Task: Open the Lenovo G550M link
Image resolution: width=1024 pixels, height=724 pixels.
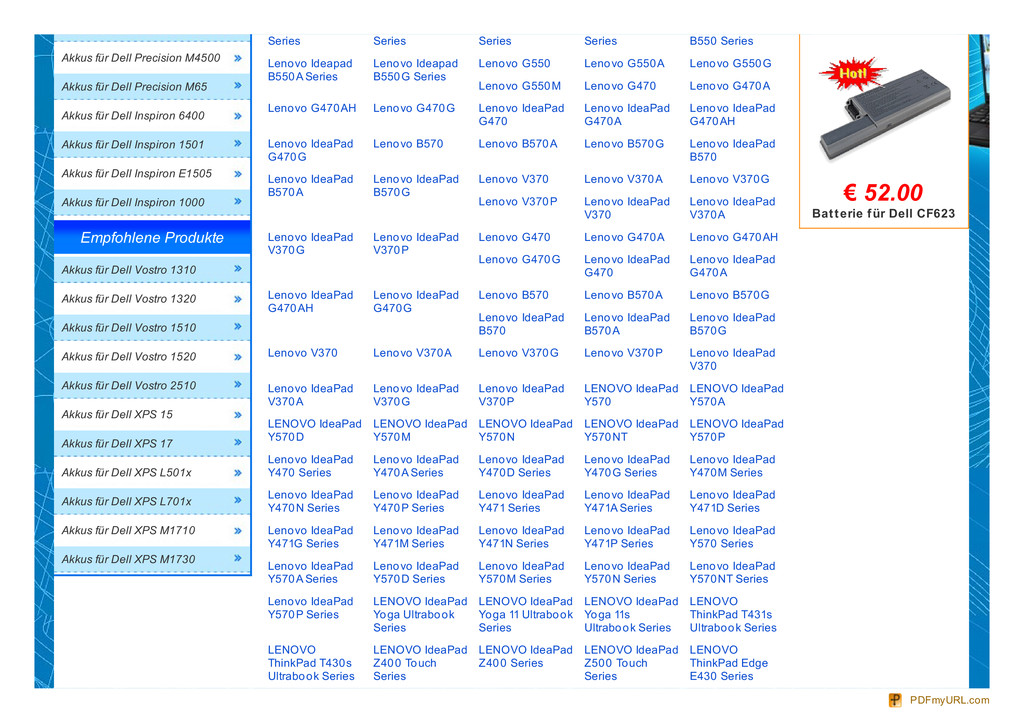Action: [519, 86]
